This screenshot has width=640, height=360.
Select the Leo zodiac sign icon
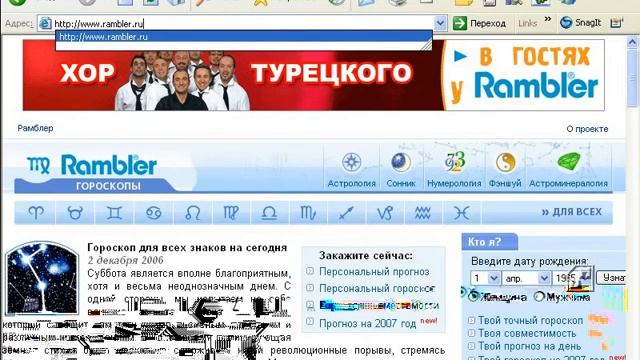[x=192, y=213]
